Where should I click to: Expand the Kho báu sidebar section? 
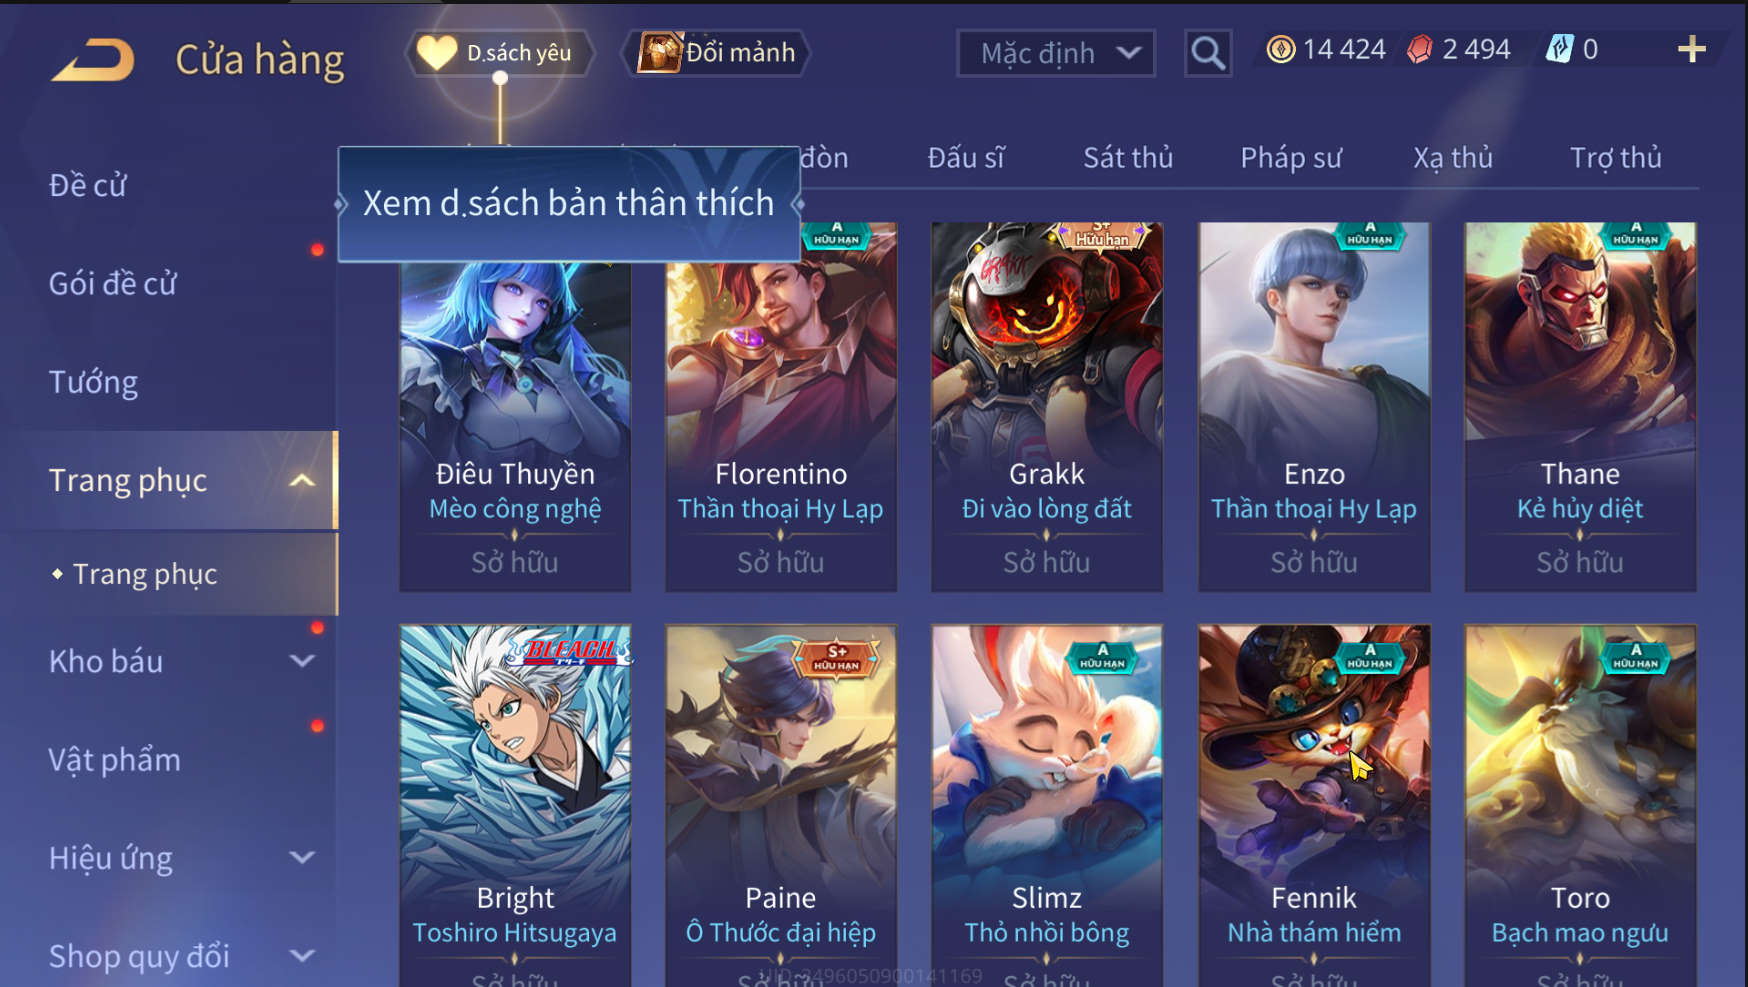[302, 661]
